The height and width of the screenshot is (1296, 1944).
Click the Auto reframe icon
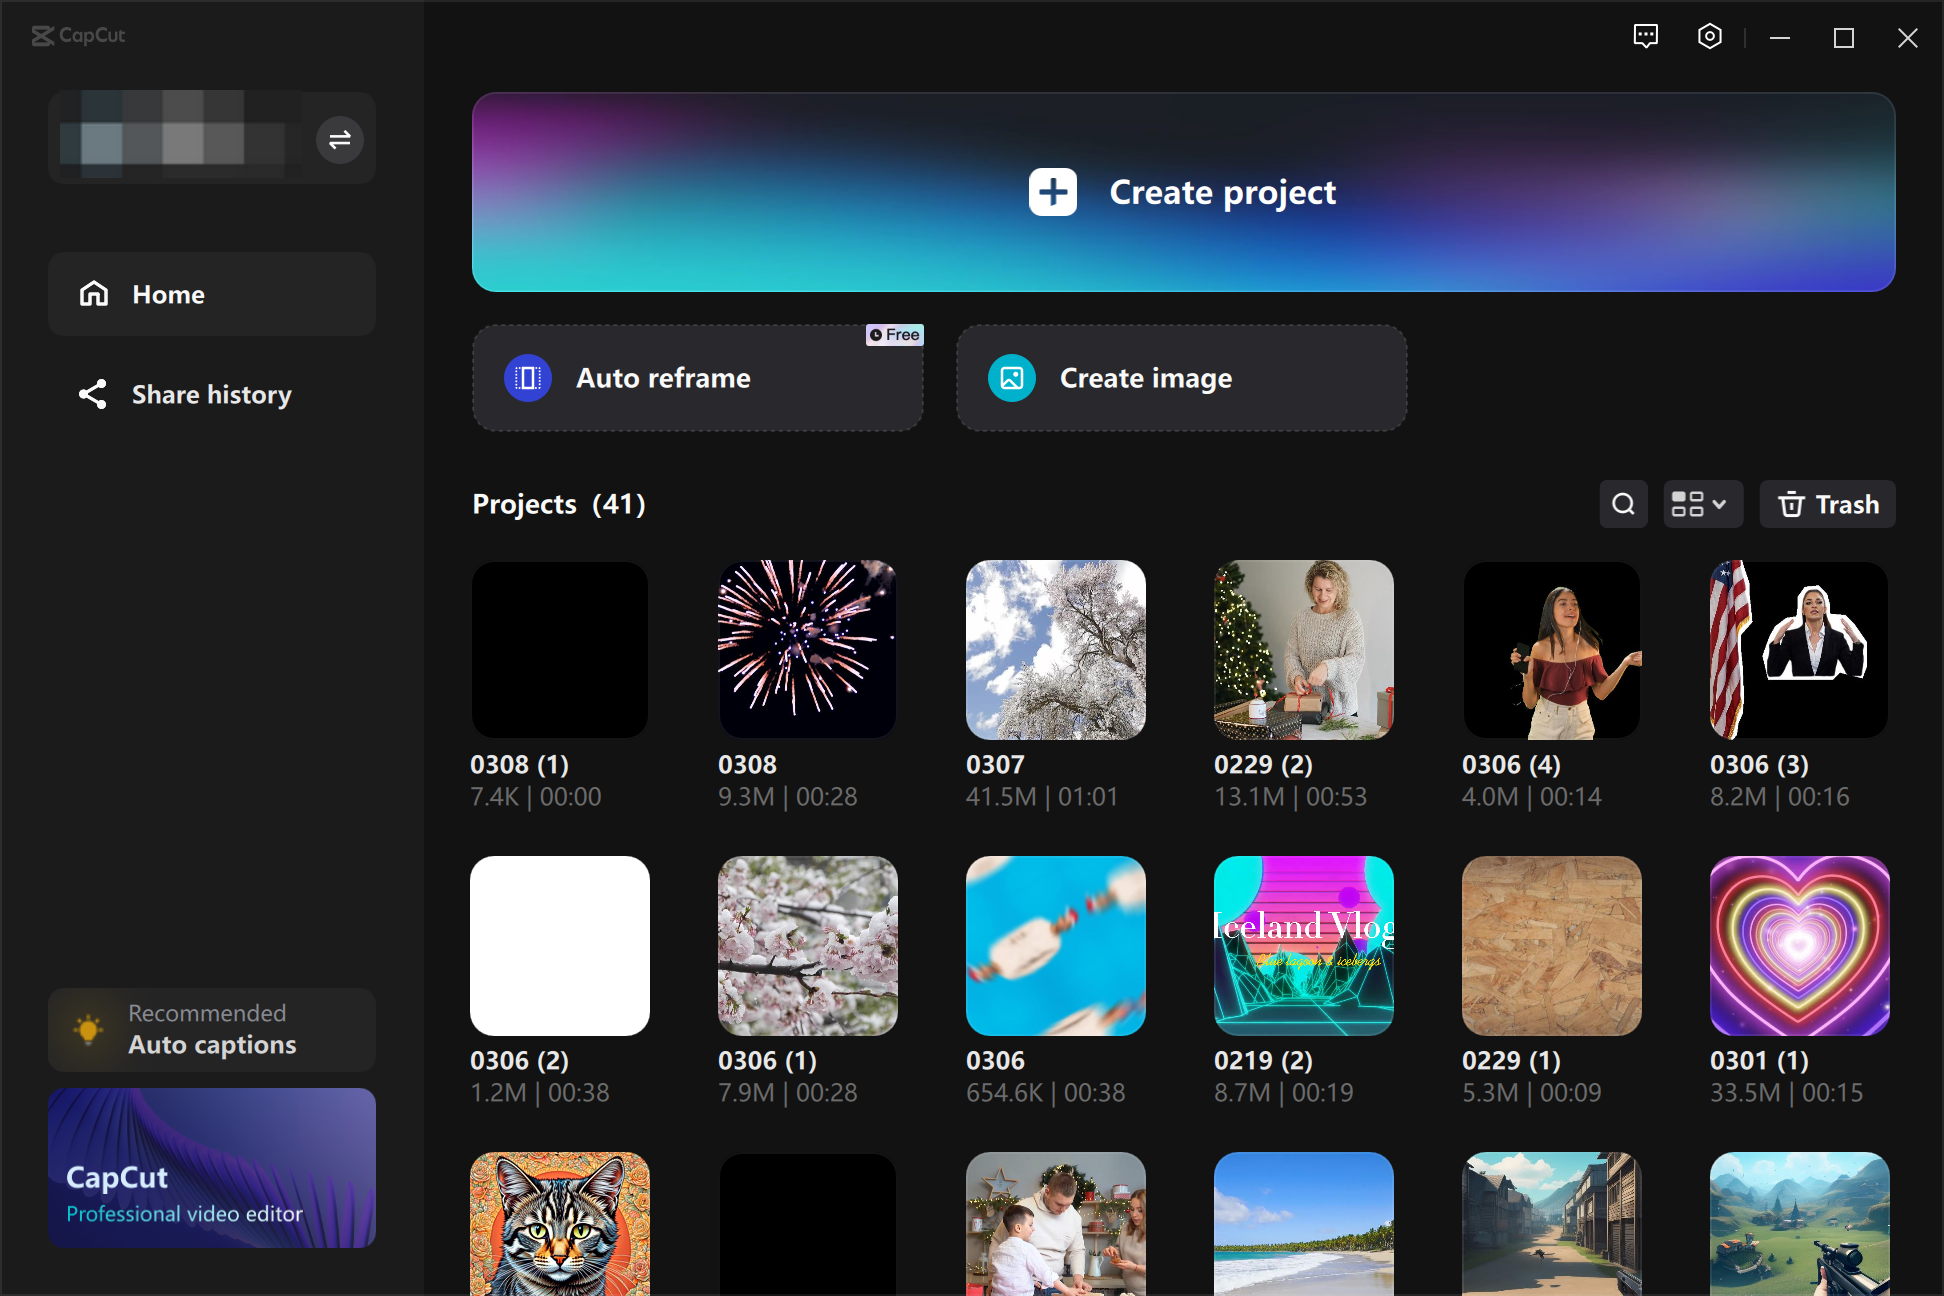click(527, 378)
